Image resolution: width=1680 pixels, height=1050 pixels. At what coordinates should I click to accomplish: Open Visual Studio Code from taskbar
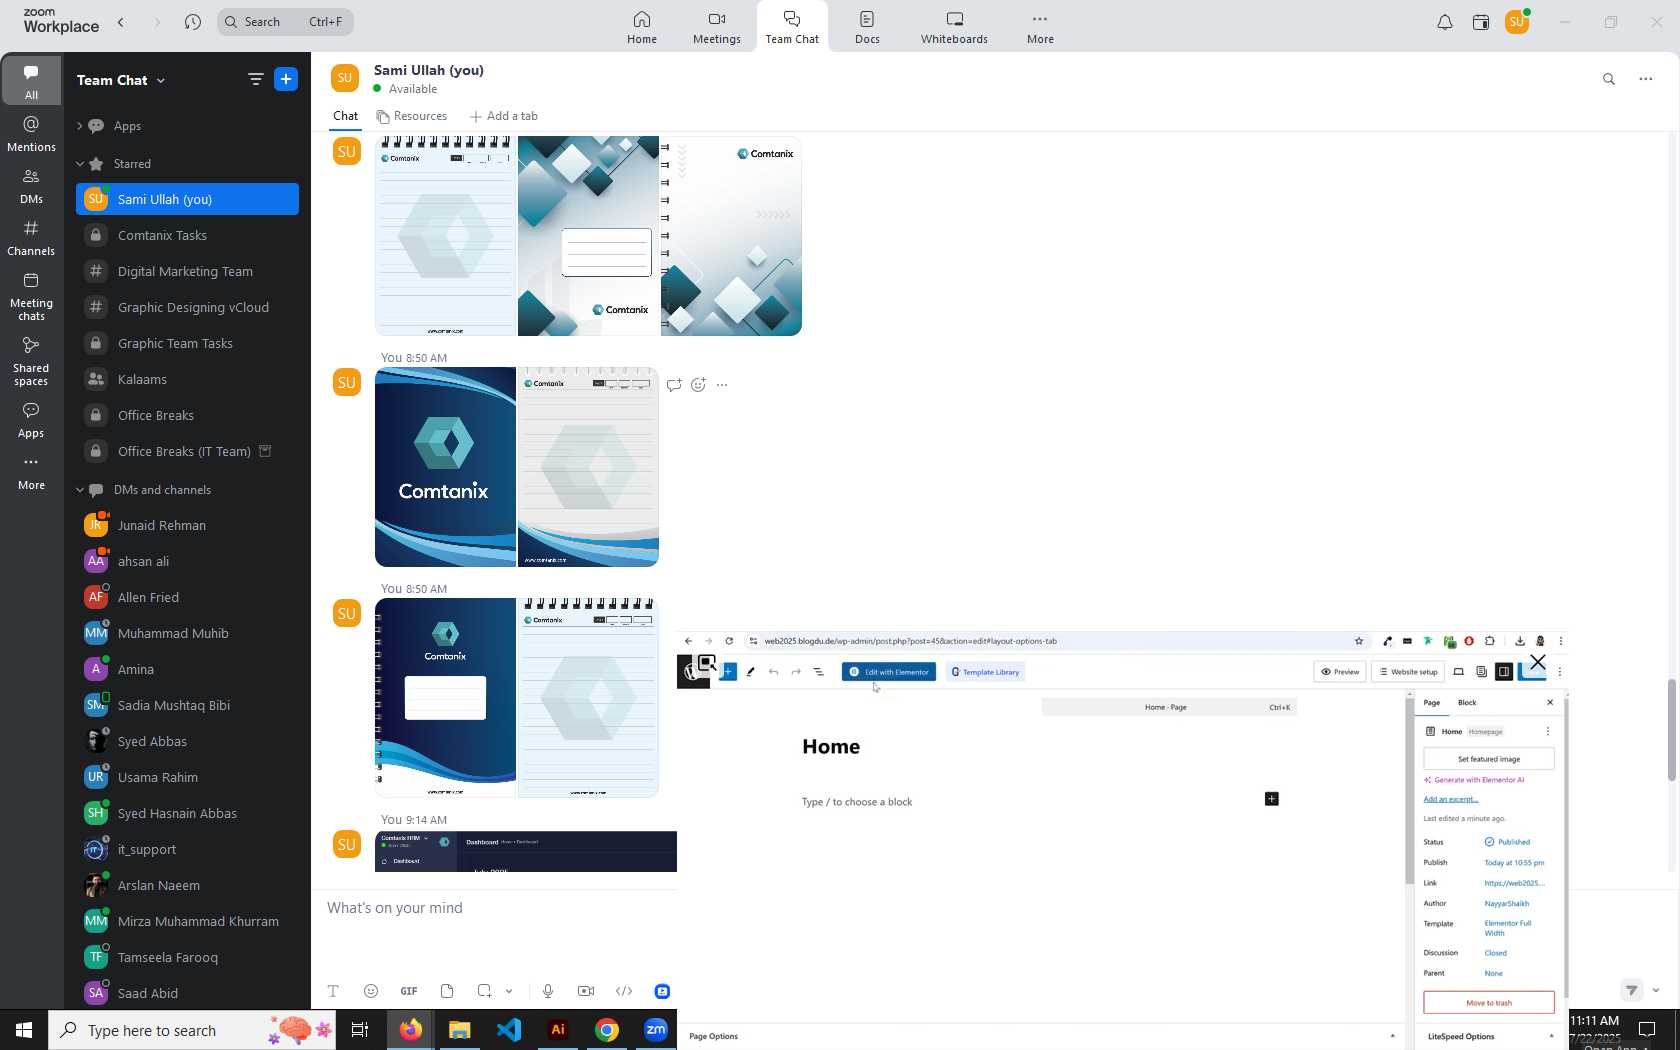pos(508,1030)
